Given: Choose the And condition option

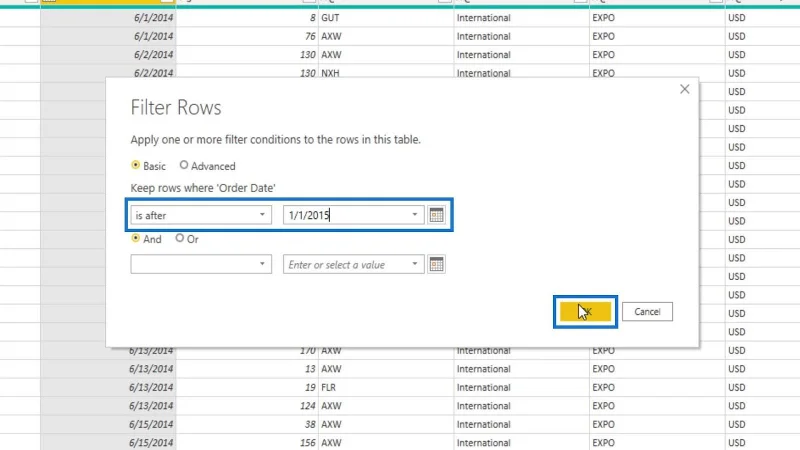Looking at the screenshot, I should (x=135, y=238).
